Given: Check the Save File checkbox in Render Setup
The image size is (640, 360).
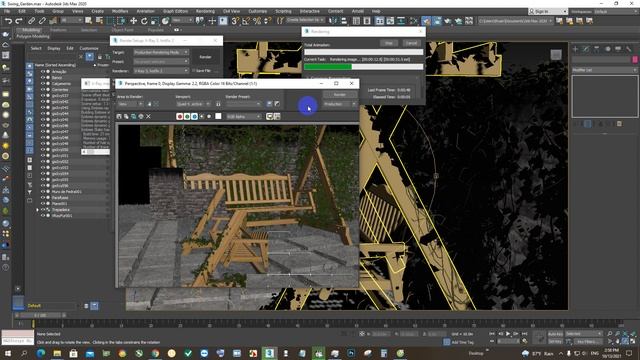Looking at the screenshot, I should point(193,71).
